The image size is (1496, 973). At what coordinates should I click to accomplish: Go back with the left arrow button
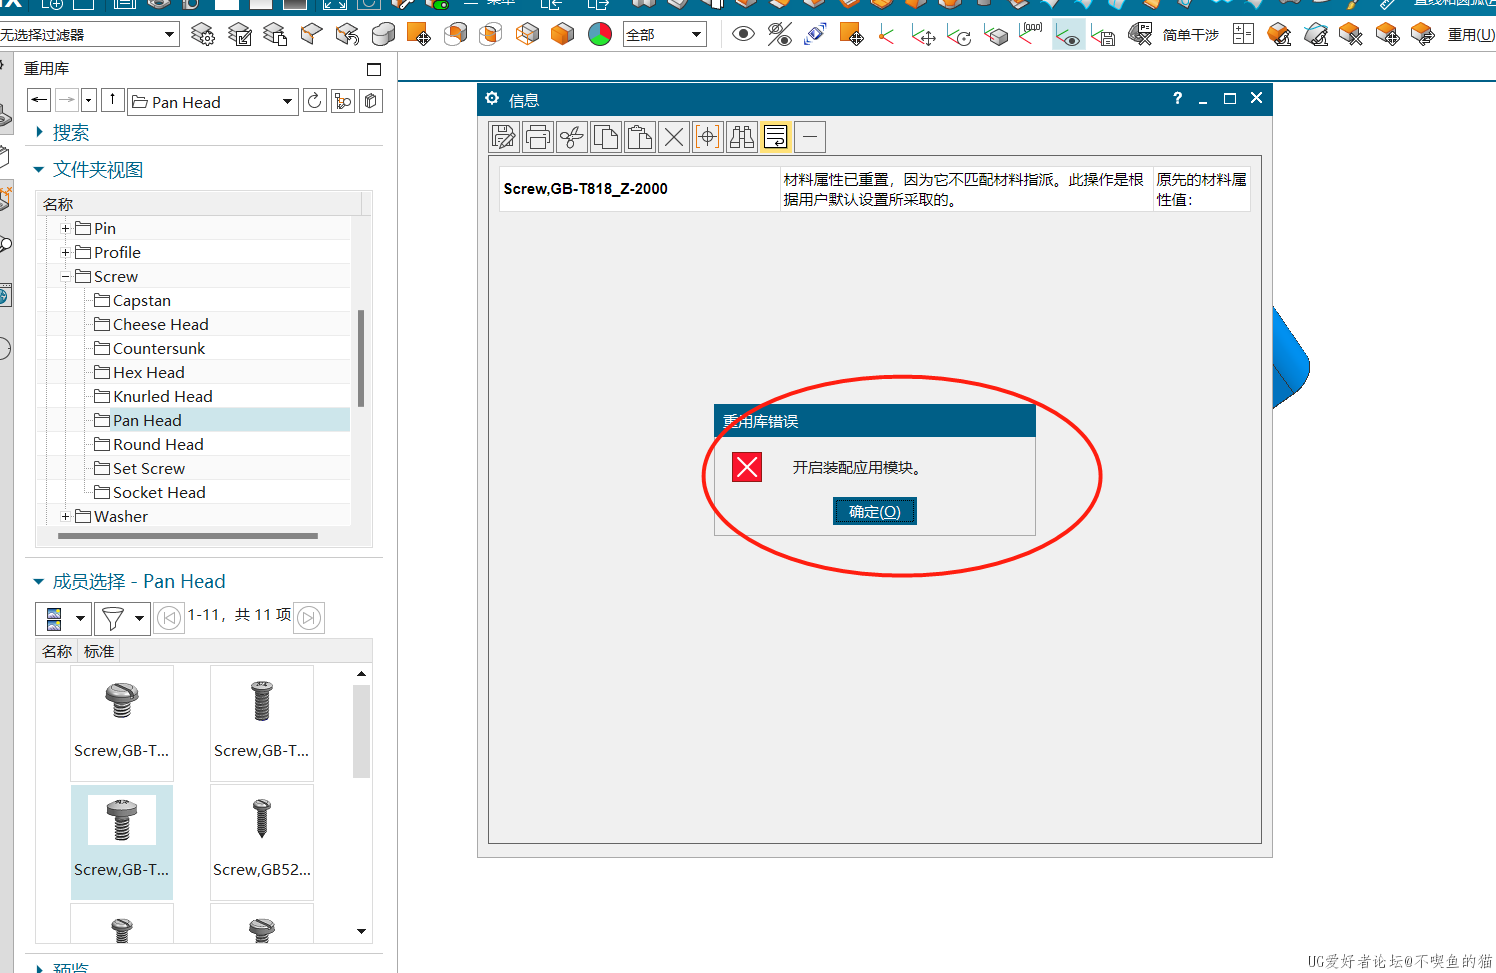coord(39,100)
